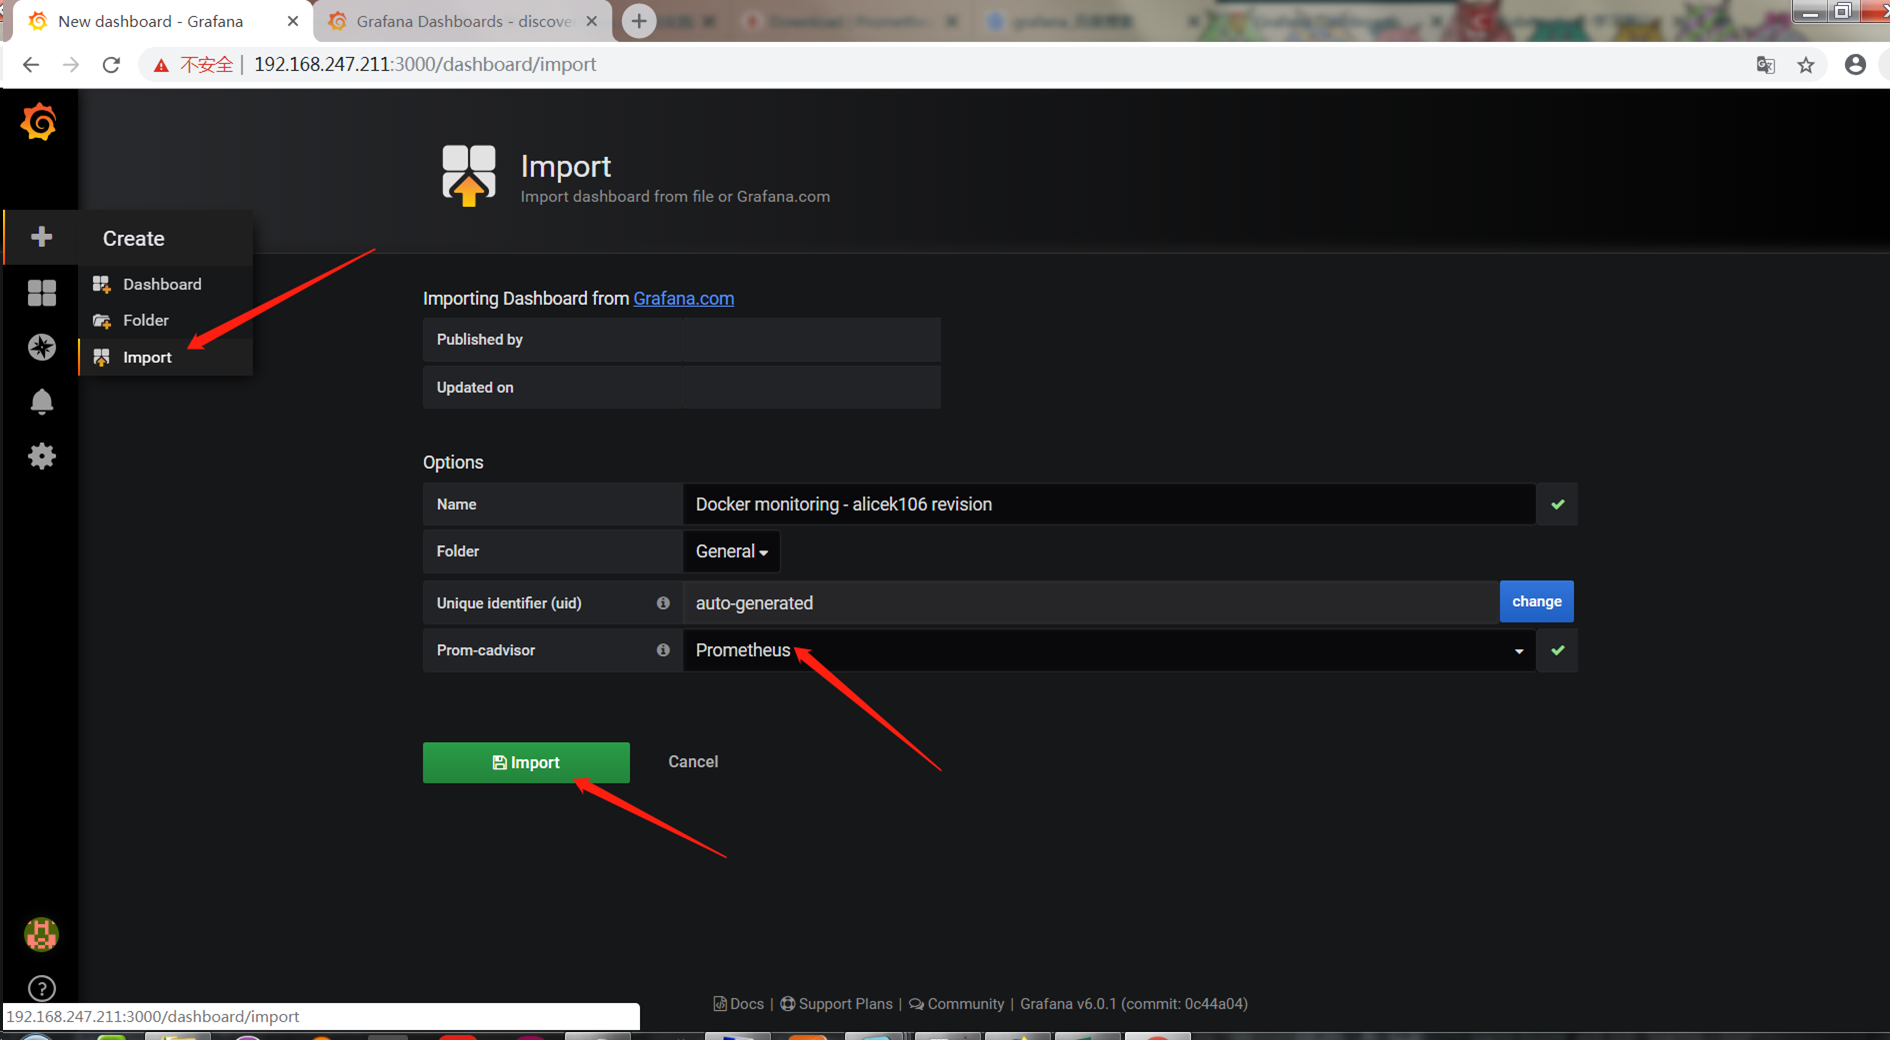Screen dimensions: 1890x1040
Task: Open the Alerting bell icon
Action: tap(41, 402)
